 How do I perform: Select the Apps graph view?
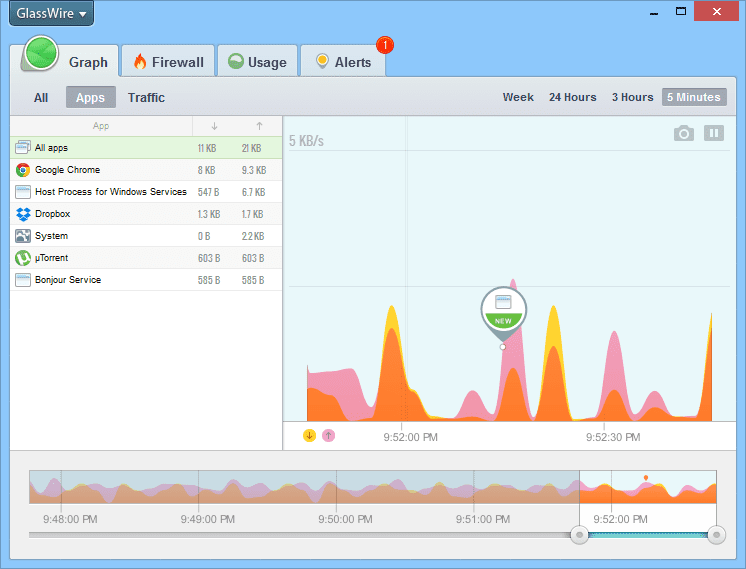click(90, 98)
